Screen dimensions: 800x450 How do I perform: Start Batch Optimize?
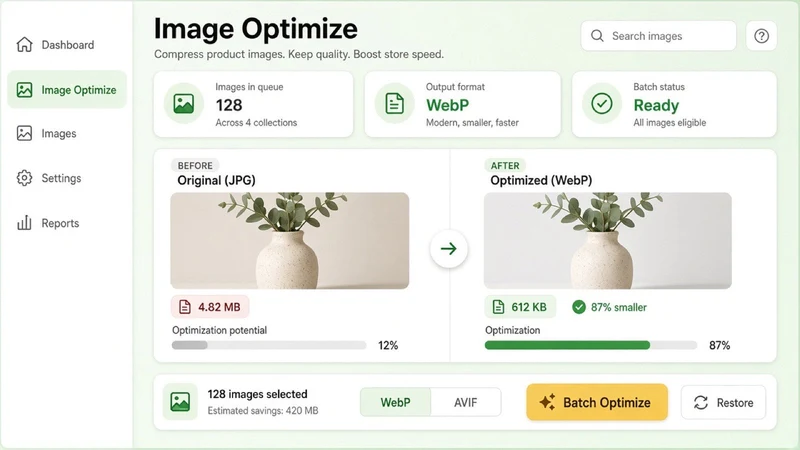[x=597, y=403]
